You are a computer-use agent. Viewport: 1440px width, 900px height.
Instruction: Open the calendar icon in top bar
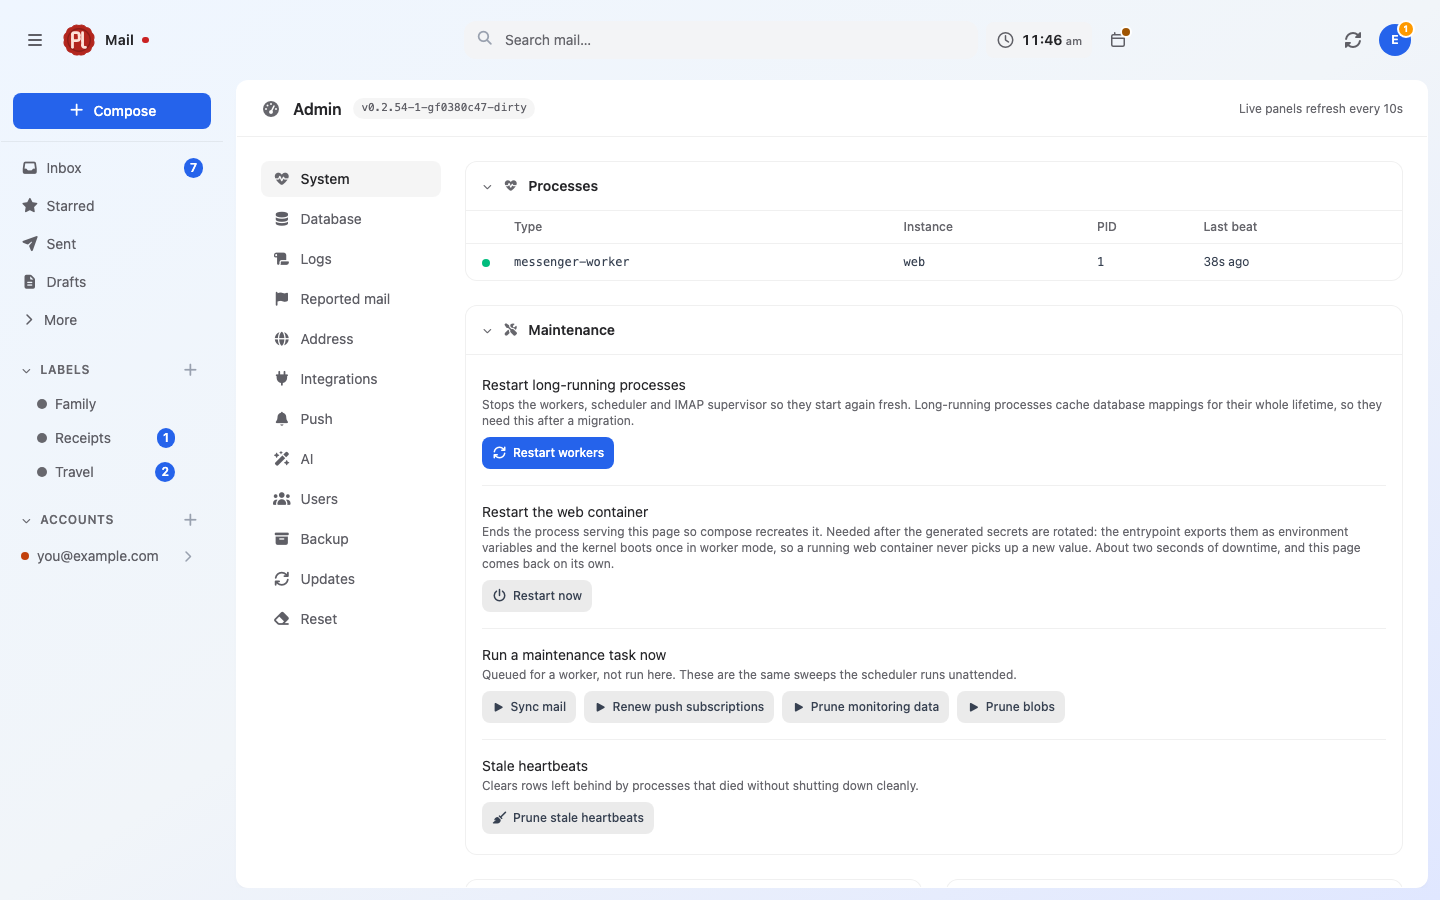pos(1118,40)
